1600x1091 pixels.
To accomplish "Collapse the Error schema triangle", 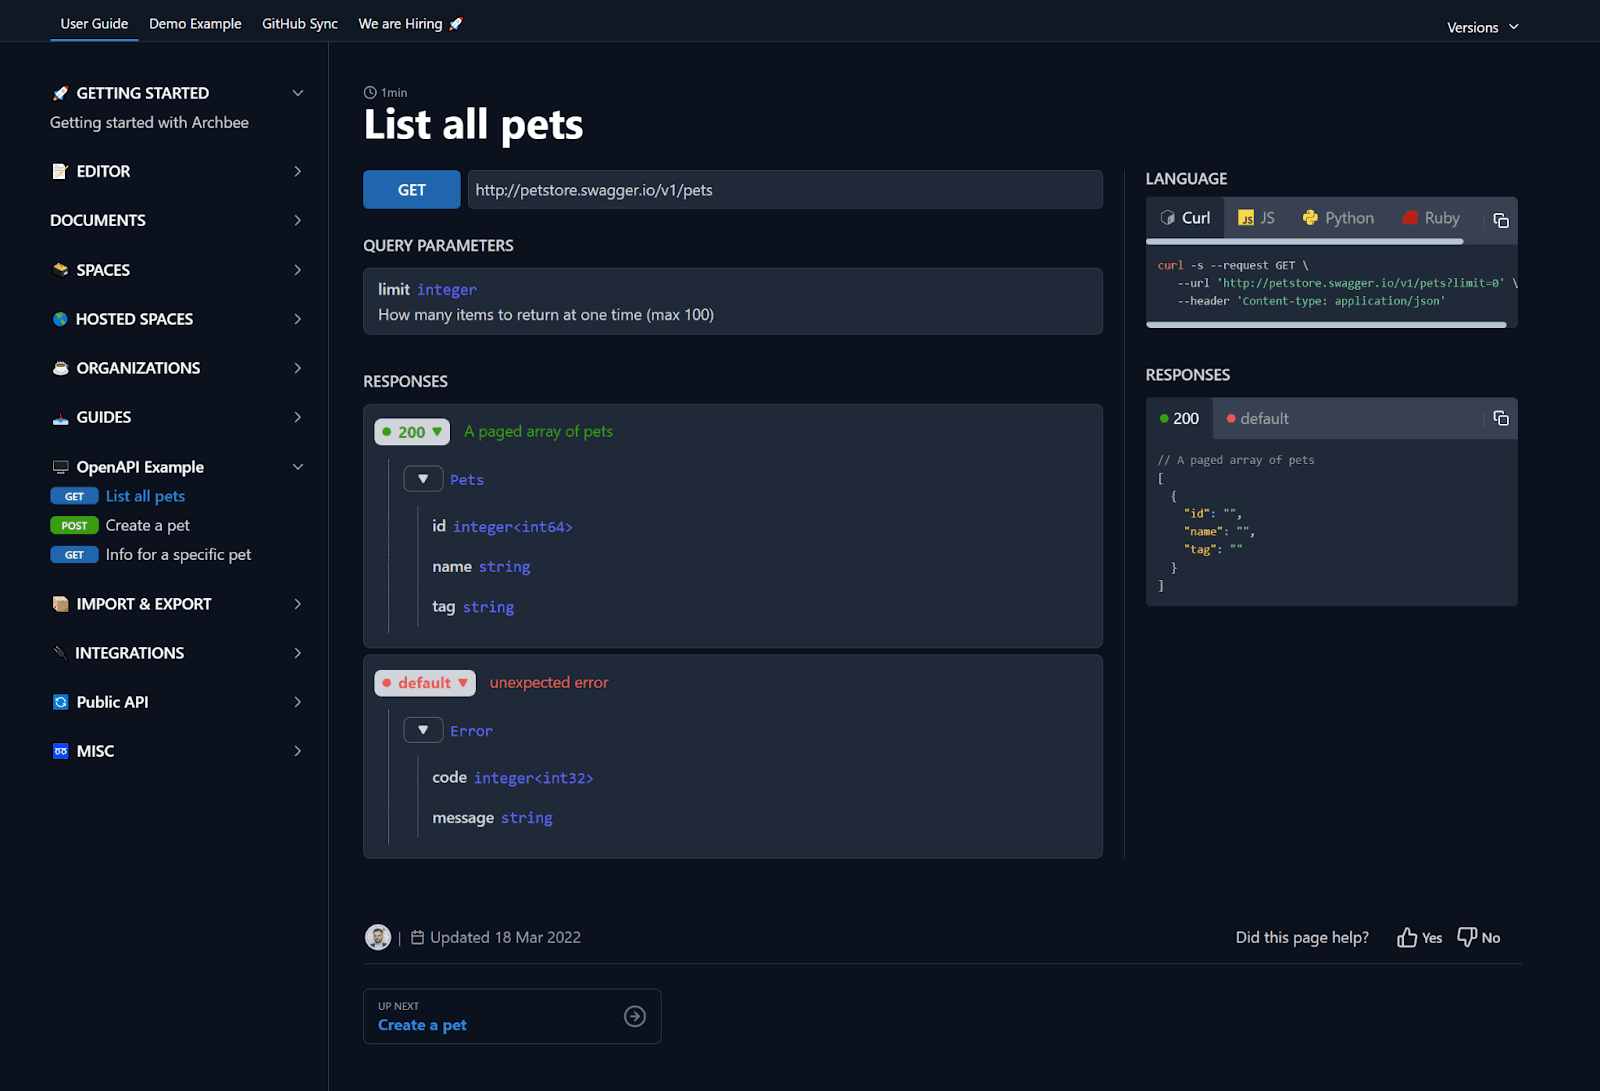I will coord(423,730).
